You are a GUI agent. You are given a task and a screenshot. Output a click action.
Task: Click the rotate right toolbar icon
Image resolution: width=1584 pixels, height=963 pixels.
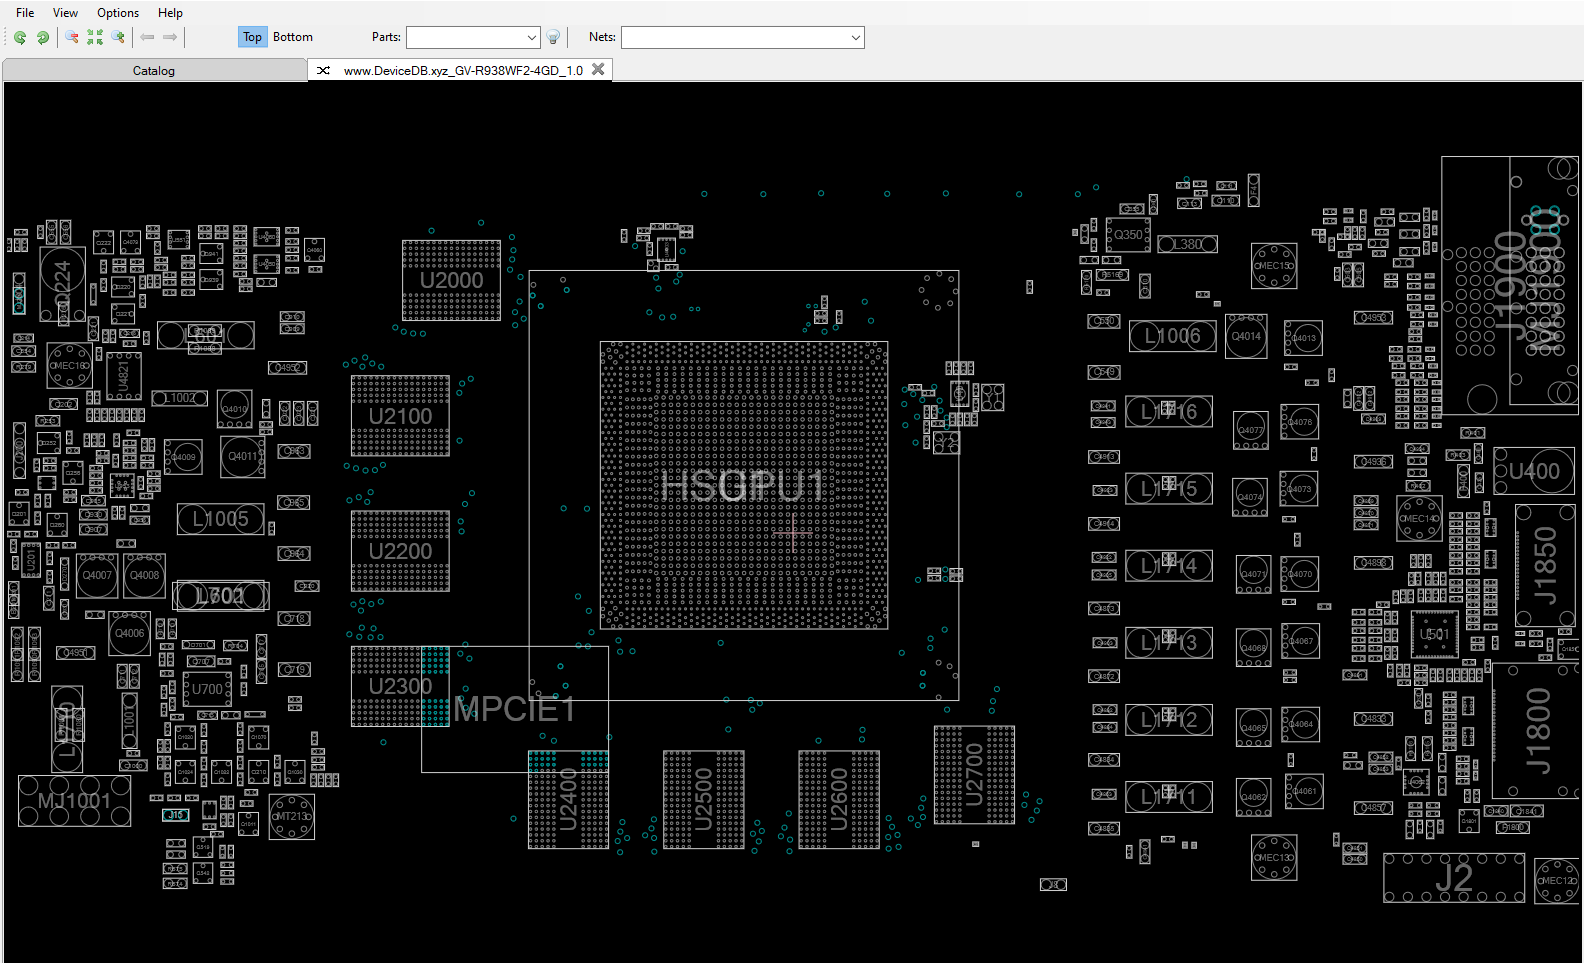[x=43, y=37]
